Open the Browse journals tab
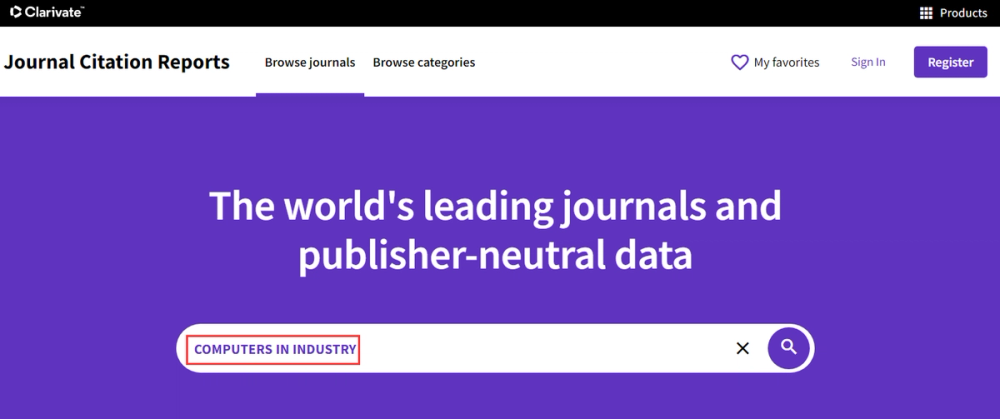 tap(310, 62)
